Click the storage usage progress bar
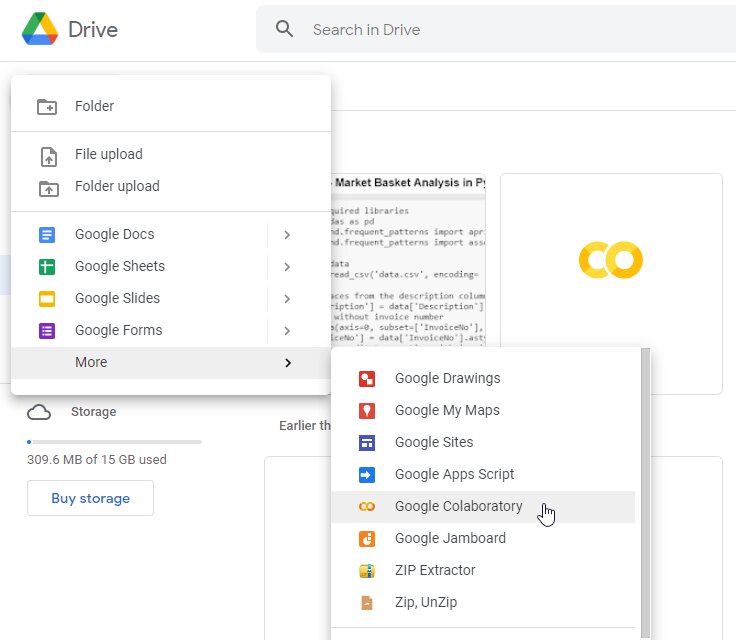 (114, 441)
